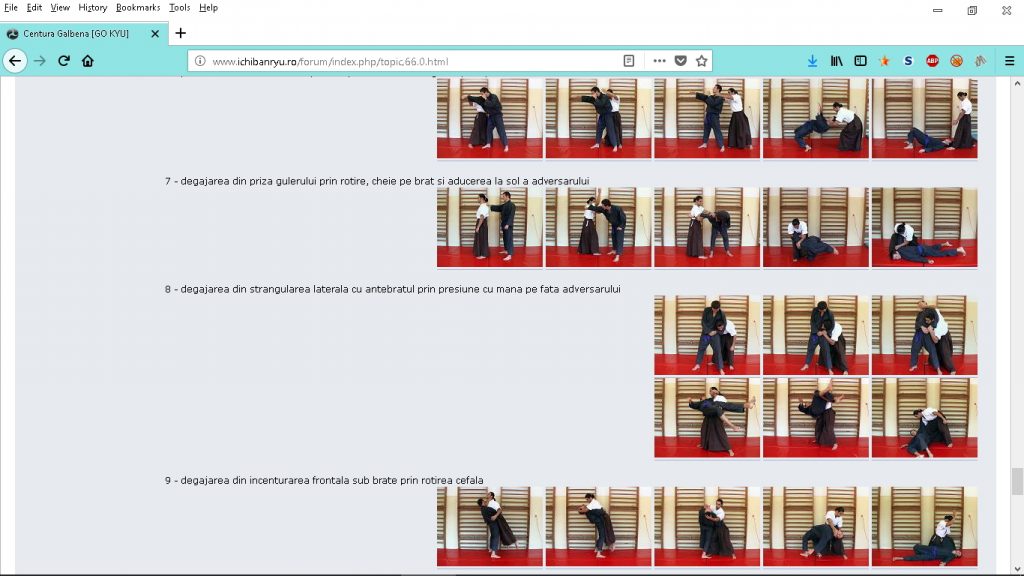
Task: Click the blue S extension icon
Action: 908,61
